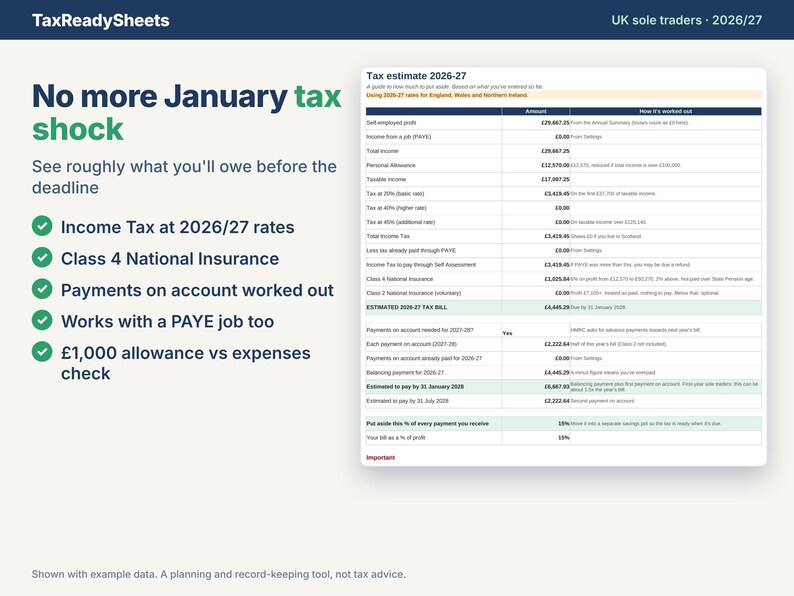Screen dimensions: 794x596
Task: Select the £17,097.25 Taxable income amount
Action: (x=555, y=179)
